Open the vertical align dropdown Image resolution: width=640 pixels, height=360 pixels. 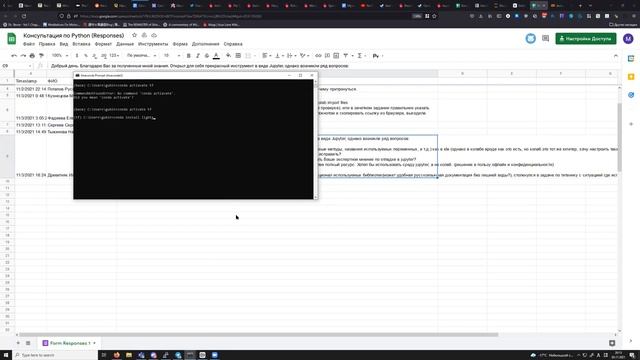click(x=279, y=56)
